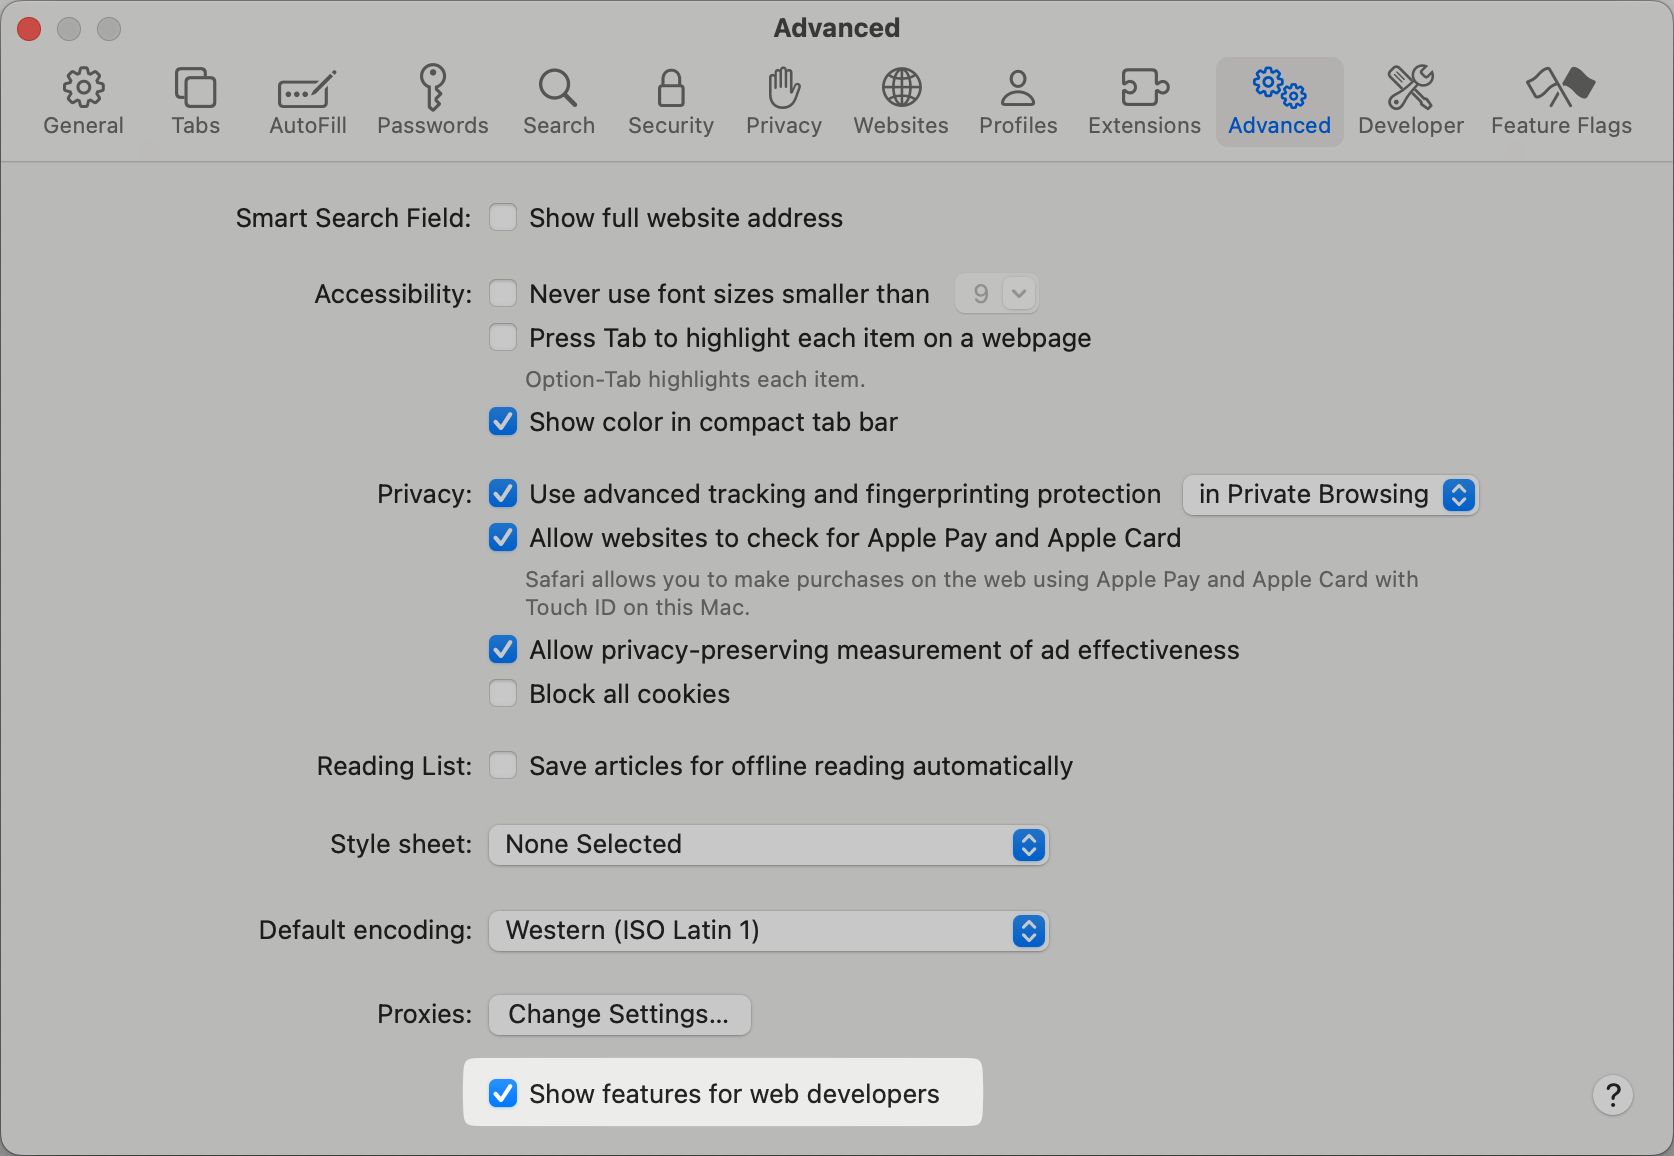This screenshot has width=1674, height=1156.
Task: Open the minimum font size stepper
Action: [1019, 294]
